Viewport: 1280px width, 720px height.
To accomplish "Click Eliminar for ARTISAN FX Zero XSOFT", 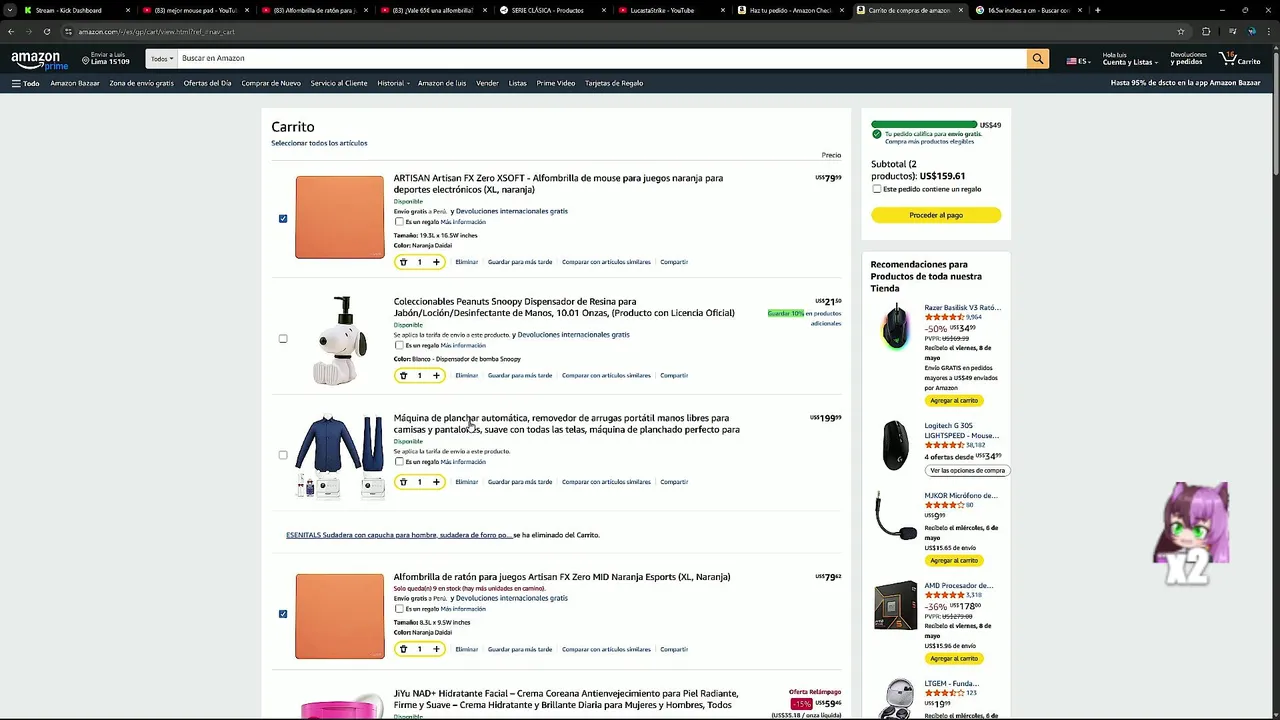I will pyautogui.click(x=466, y=262).
